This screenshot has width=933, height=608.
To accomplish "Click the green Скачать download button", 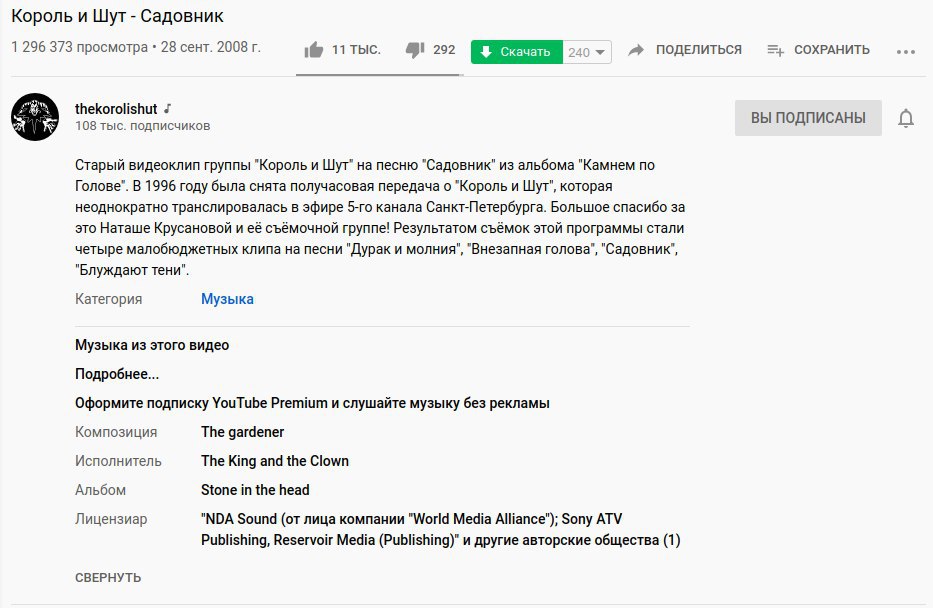I will point(516,52).
